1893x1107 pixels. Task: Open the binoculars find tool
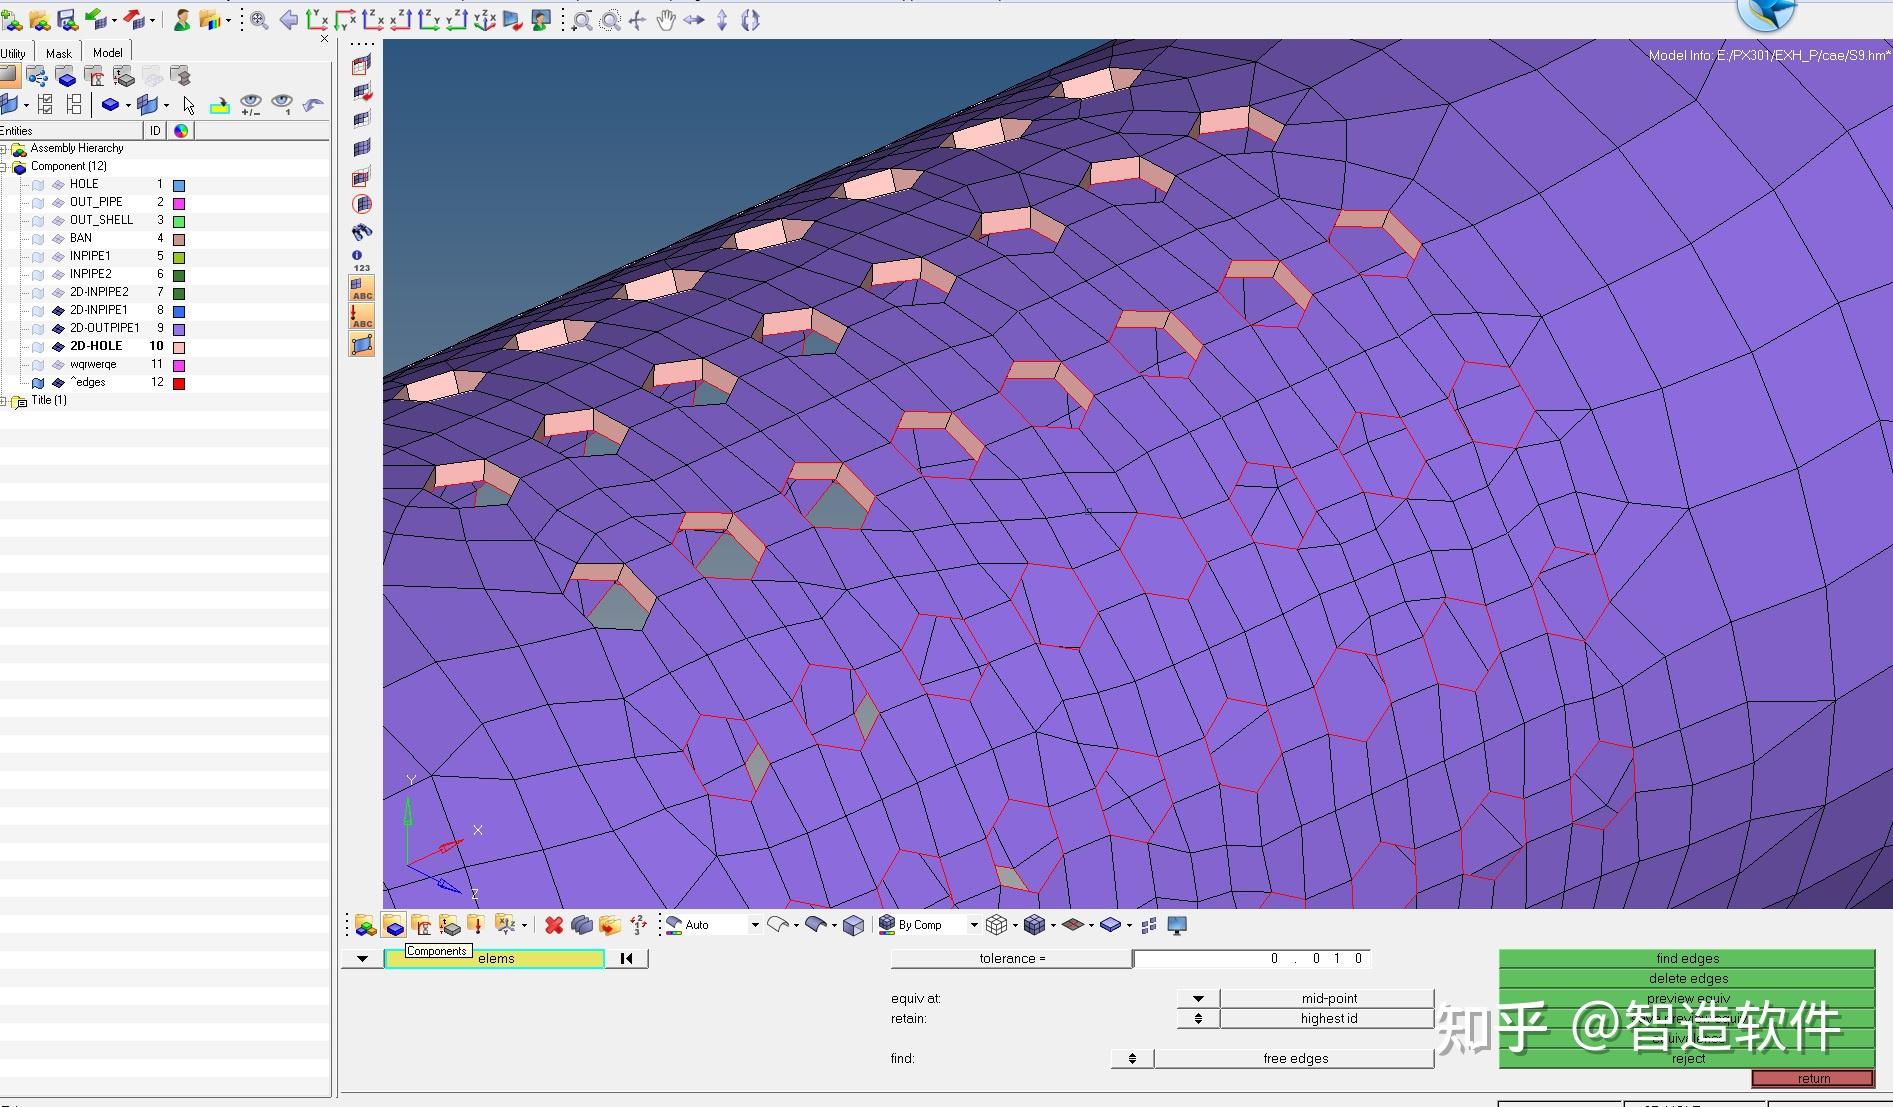click(x=362, y=232)
